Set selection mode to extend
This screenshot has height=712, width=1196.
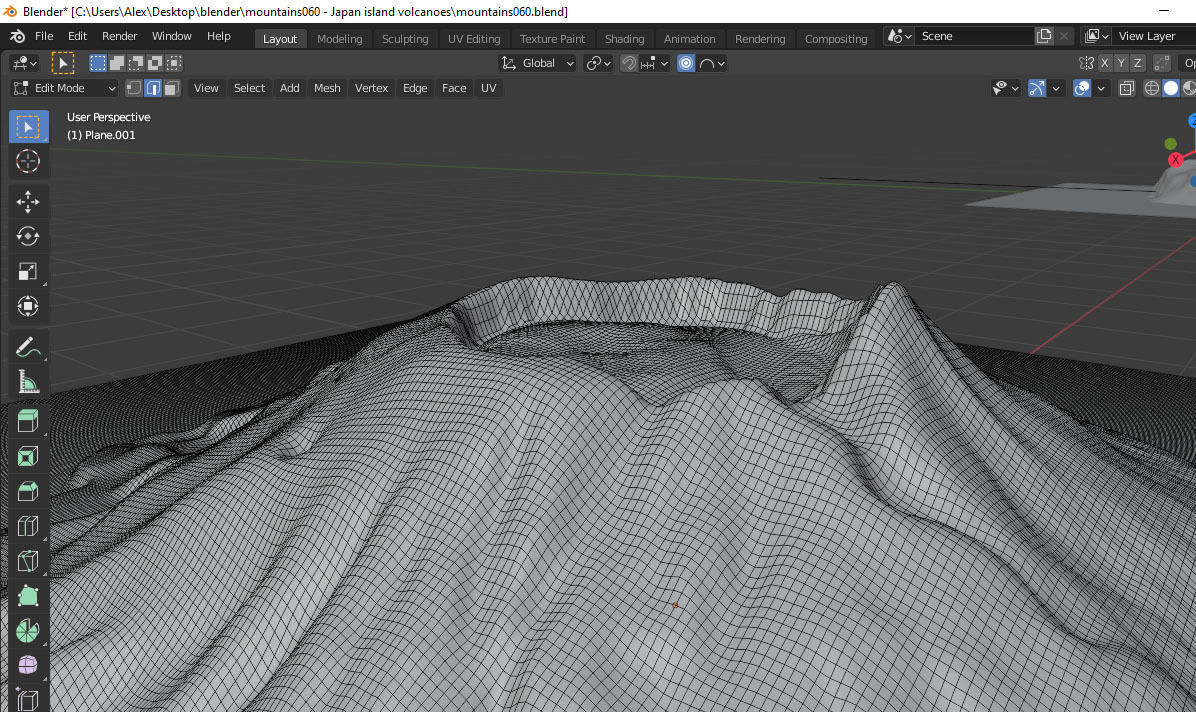click(117, 63)
